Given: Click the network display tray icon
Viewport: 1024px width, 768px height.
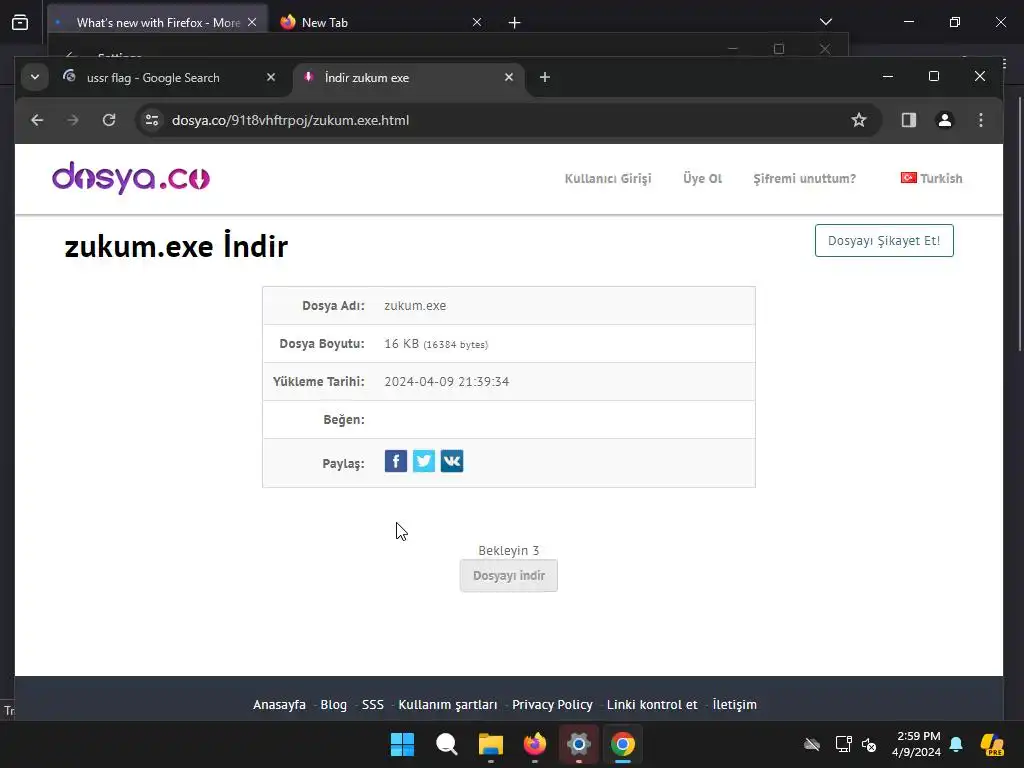Looking at the screenshot, I should [843, 744].
